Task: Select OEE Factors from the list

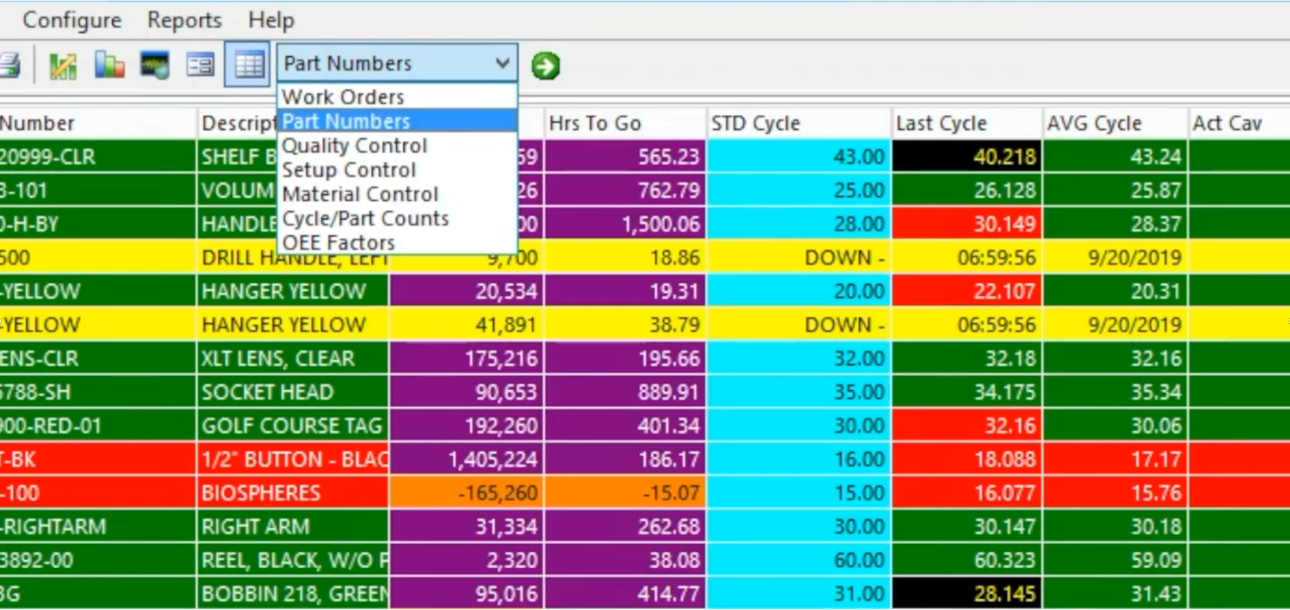Action: pyautogui.click(x=338, y=243)
